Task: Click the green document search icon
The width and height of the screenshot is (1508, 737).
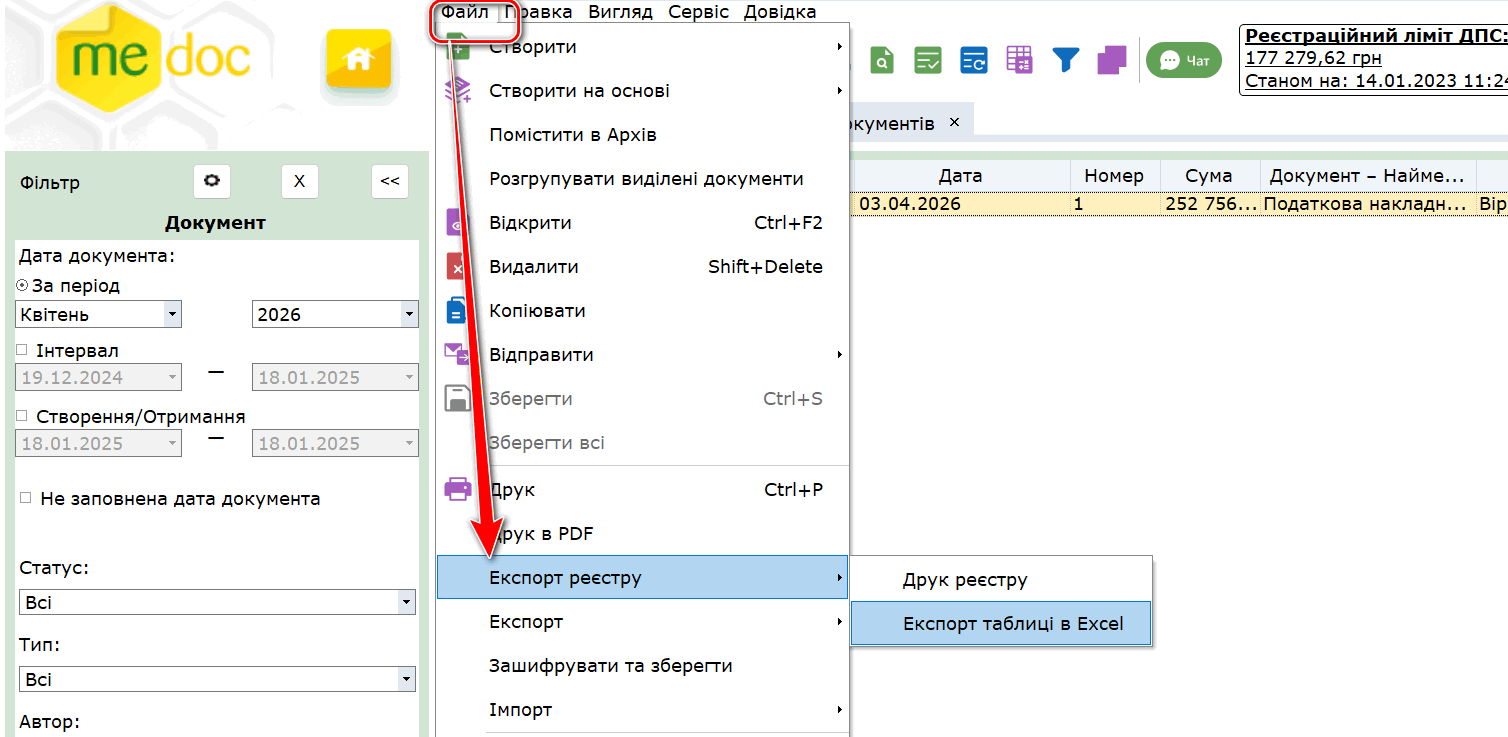Action: coord(881,60)
